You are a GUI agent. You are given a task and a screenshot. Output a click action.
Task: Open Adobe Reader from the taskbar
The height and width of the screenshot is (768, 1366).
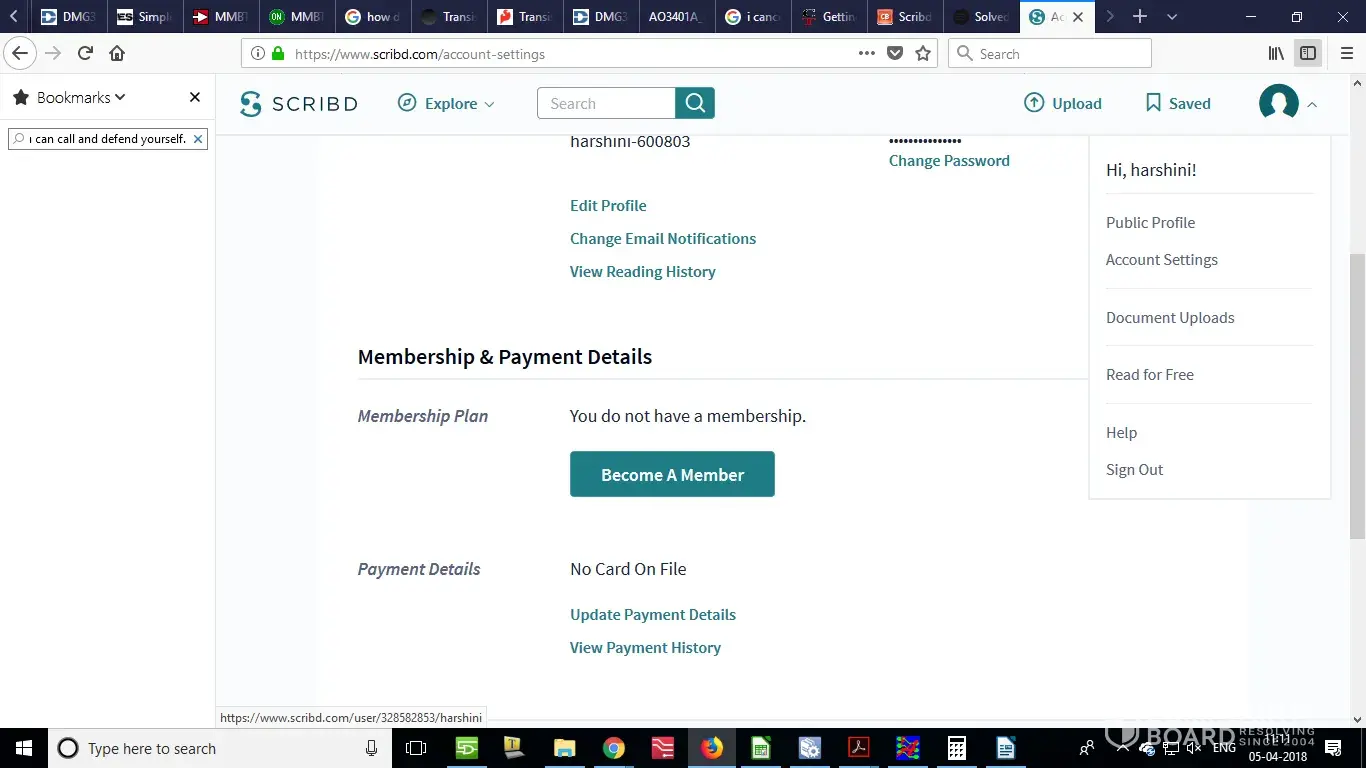[x=858, y=748]
